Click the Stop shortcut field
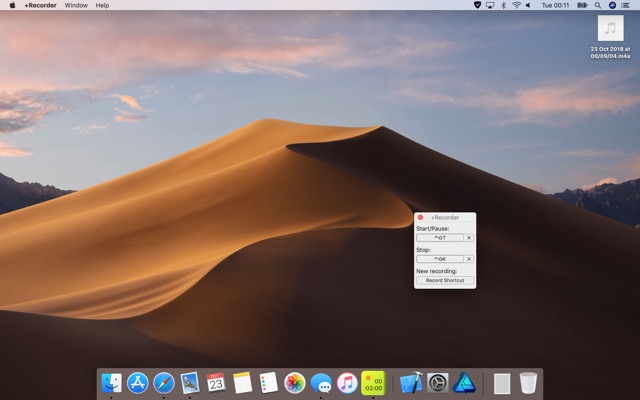The image size is (640, 400). click(440, 259)
